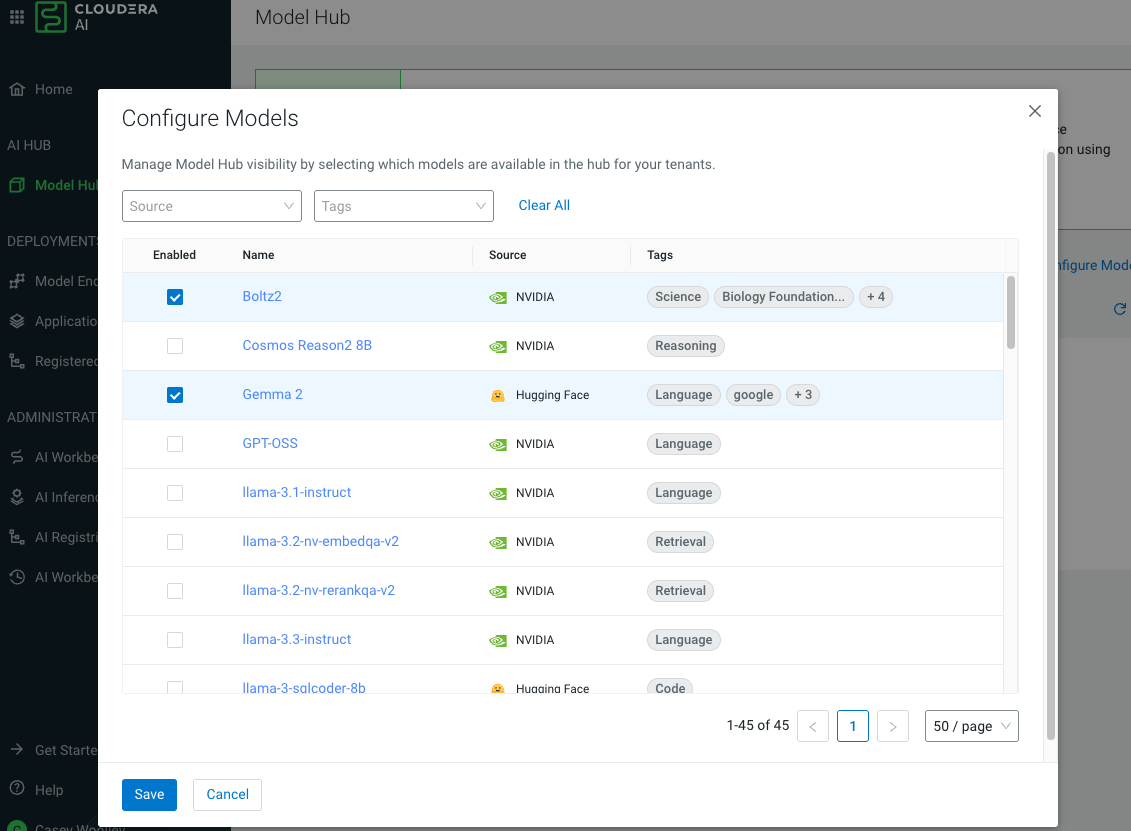Open the Gemma 2 model link
The width and height of the screenshot is (1131, 831).
click(273, 395)
